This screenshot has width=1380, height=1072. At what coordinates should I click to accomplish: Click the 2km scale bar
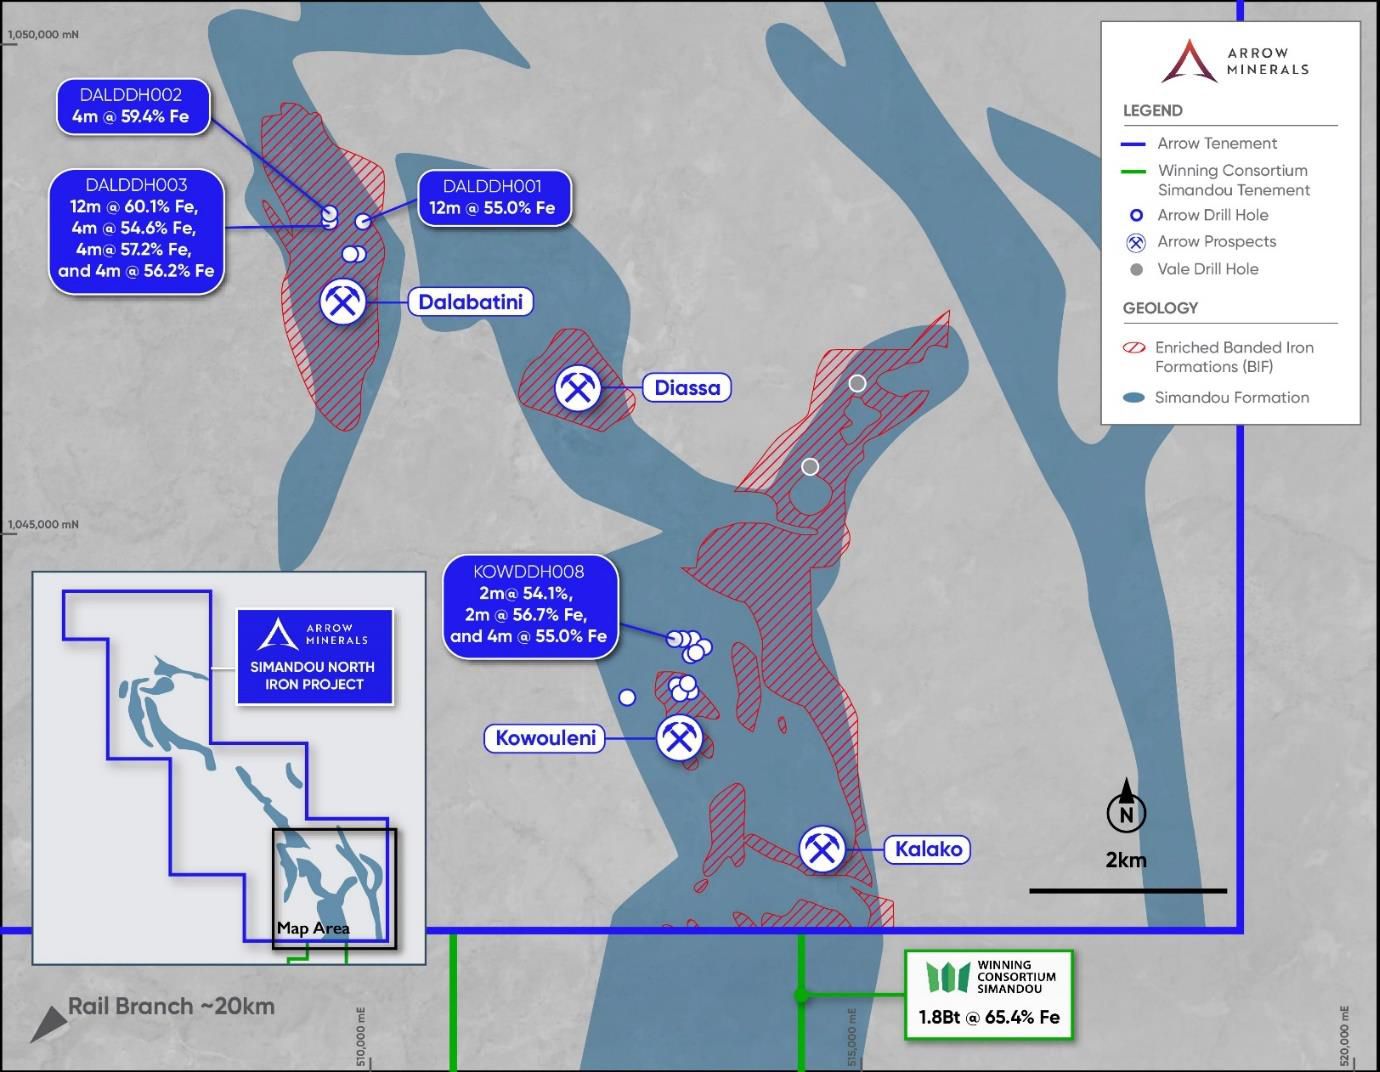coord(1127,890)
